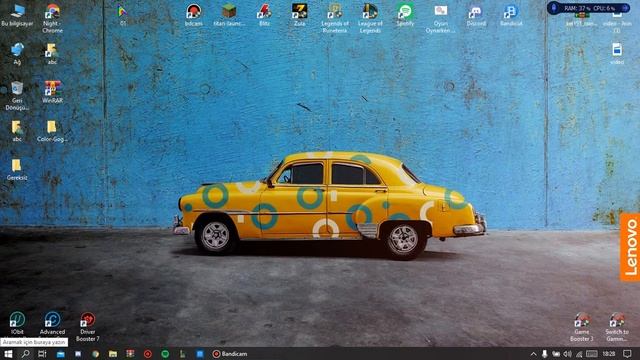Open Spotify from the taskbar
The image size is (640, 360).
[x=165, y=354]
